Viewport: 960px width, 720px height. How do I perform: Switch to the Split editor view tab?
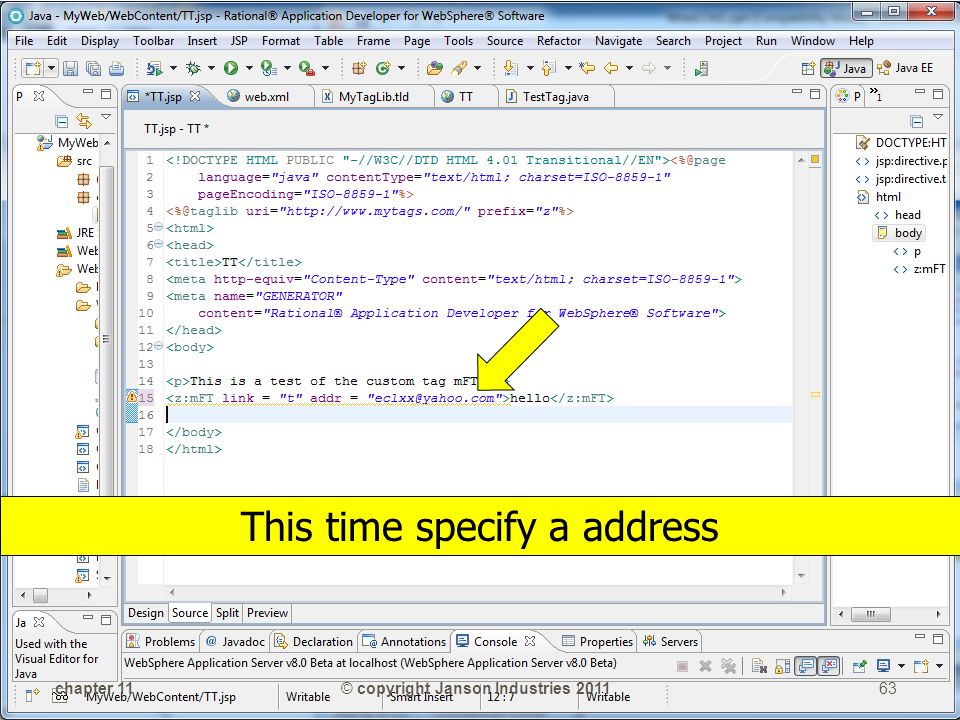click(227, 613)
